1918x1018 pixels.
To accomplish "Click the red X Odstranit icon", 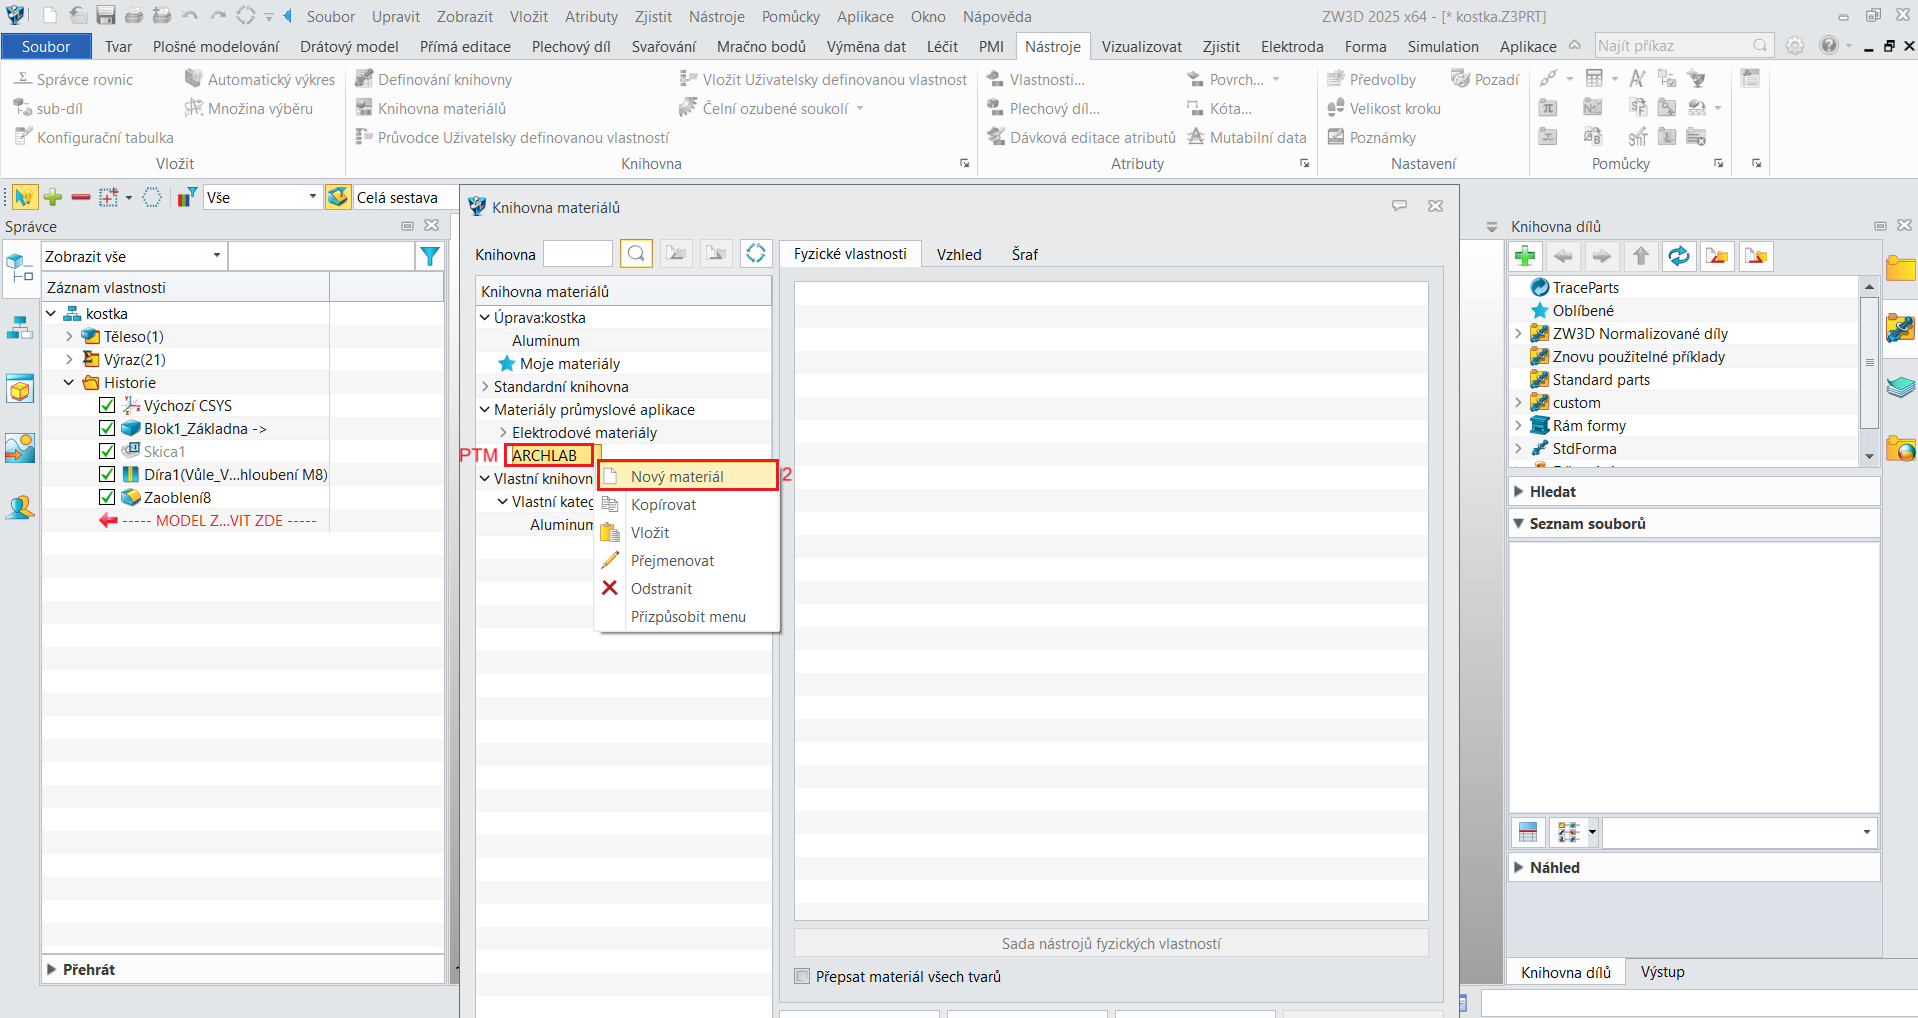I will tap(610, 588).
